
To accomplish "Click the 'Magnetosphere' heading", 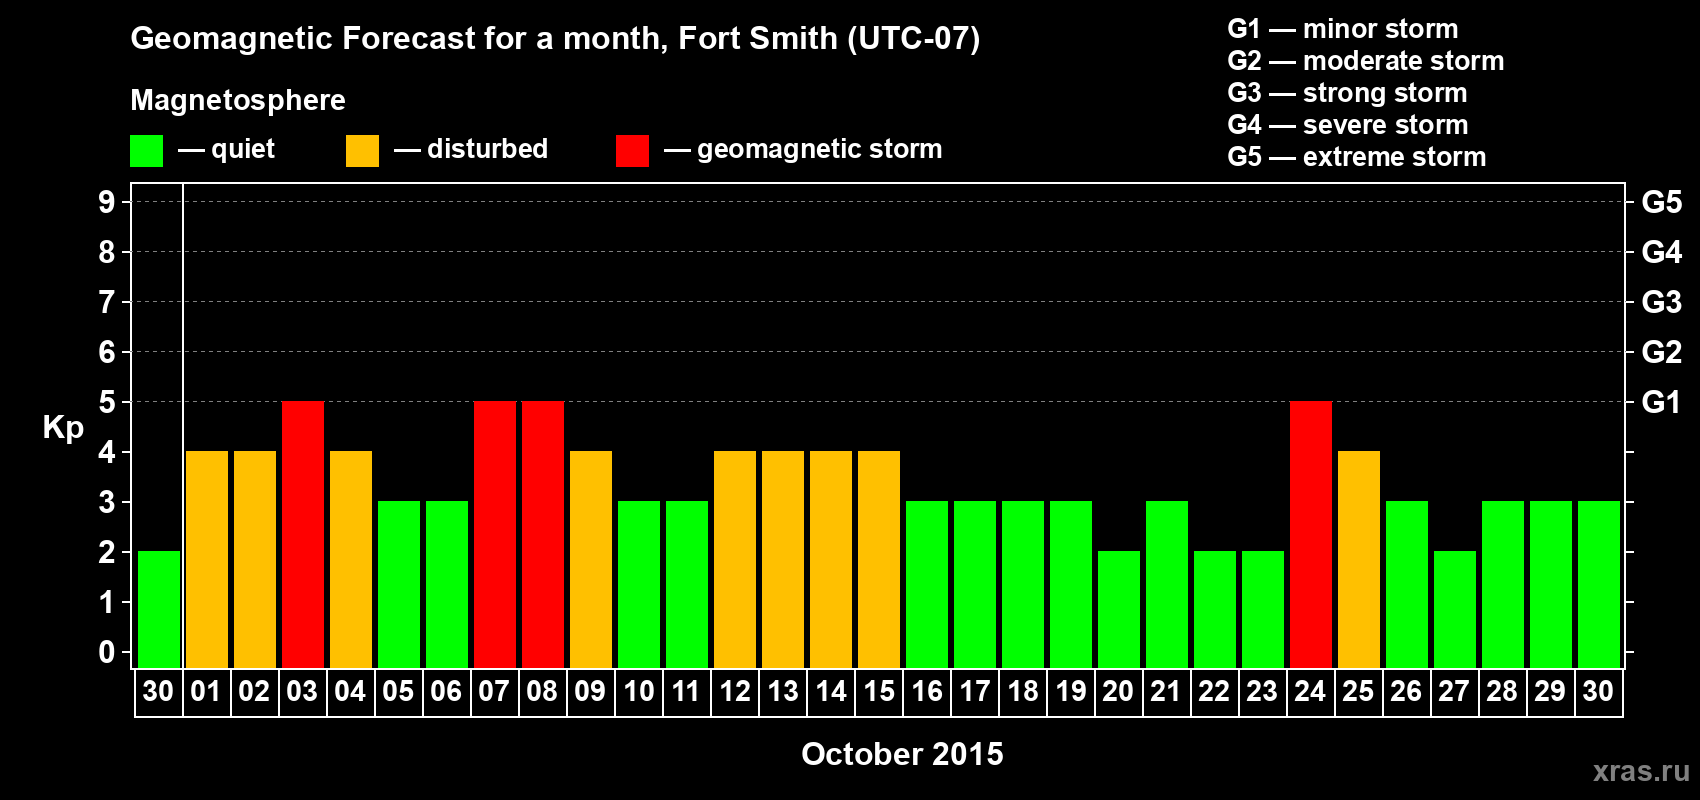I will [x=238, y=100].
